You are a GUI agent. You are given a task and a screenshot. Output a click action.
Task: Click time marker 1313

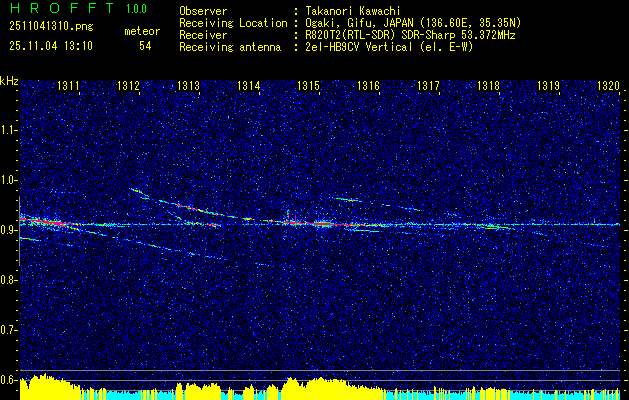(x=189, y=85)
